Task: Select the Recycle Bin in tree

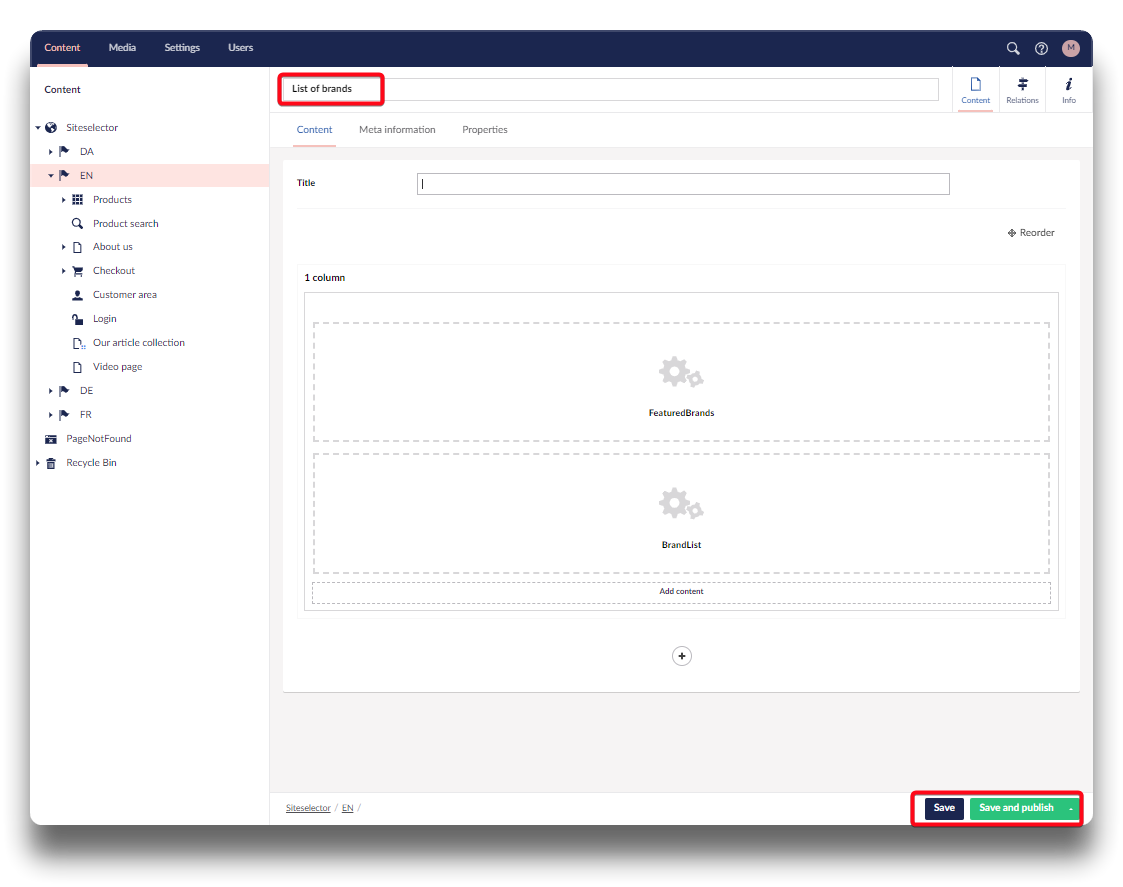Action: (91, 463)
